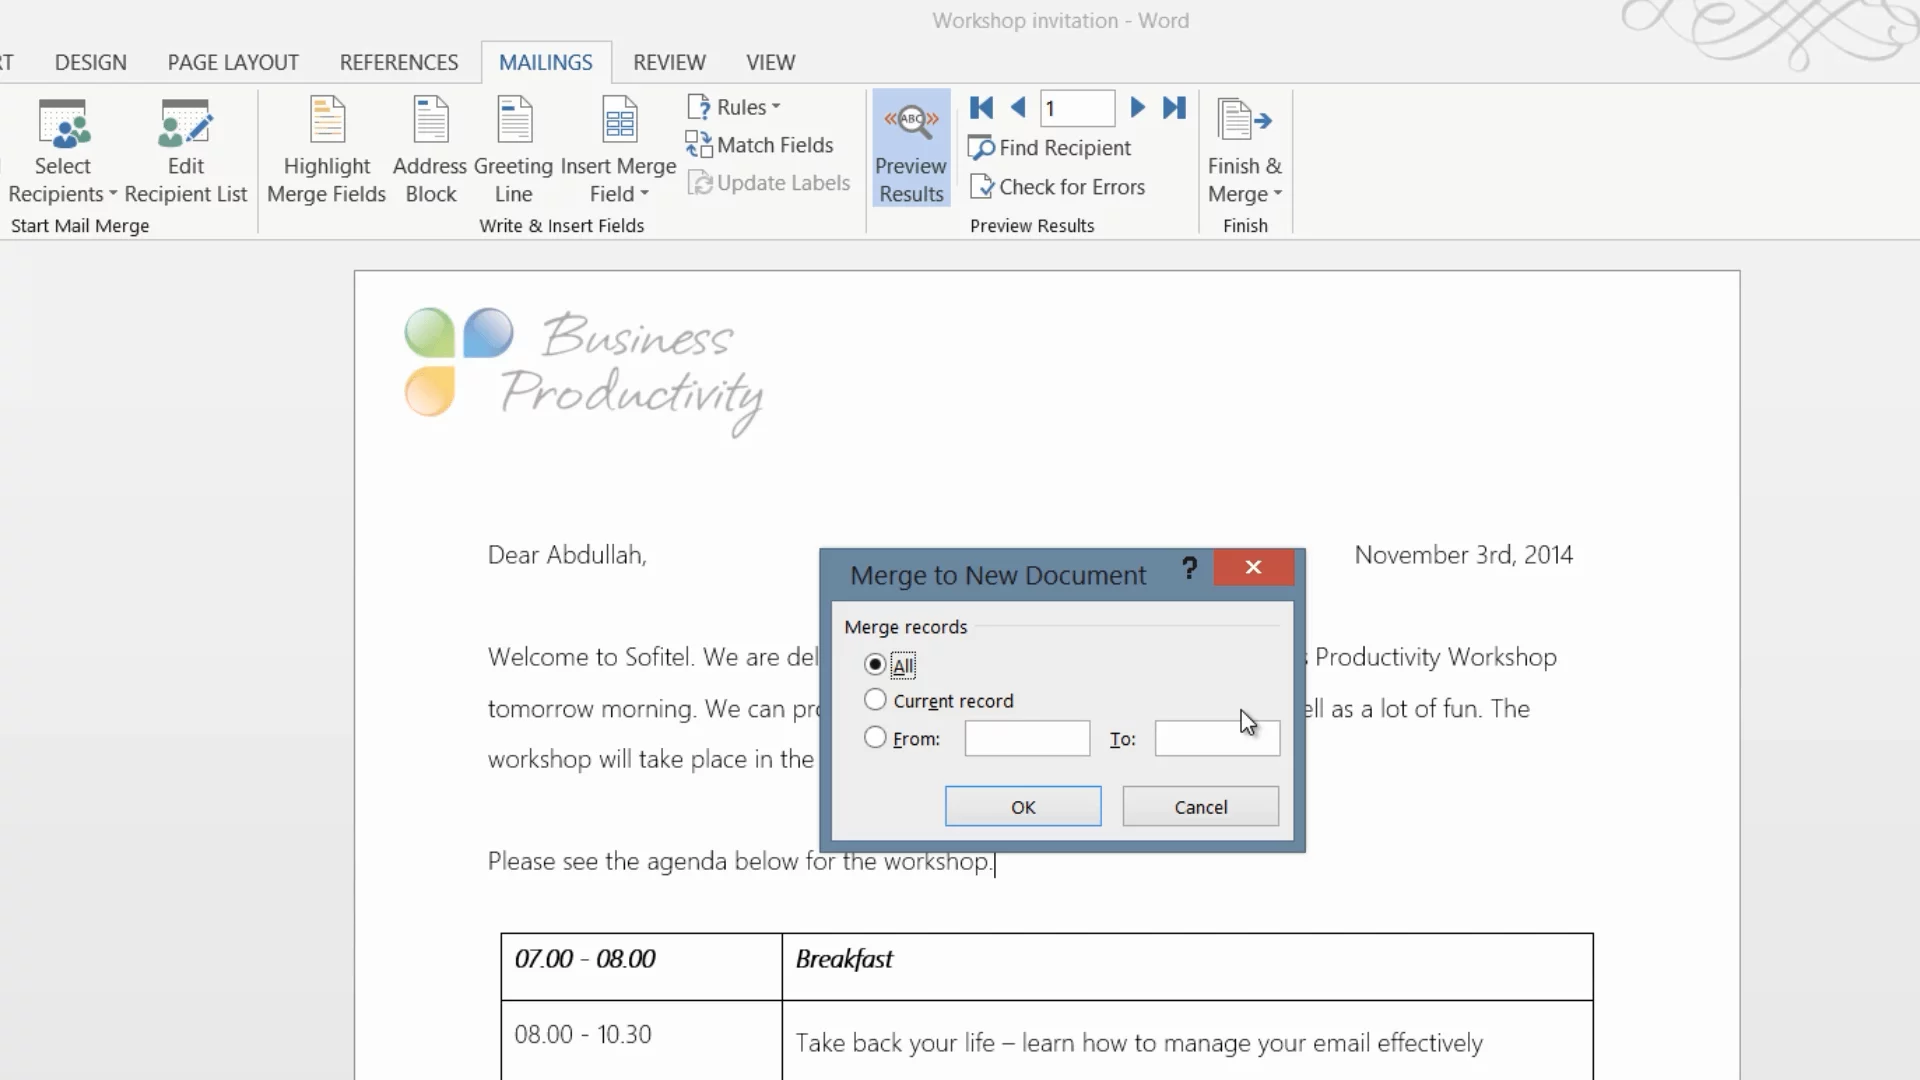
Task: Select the From radio button
Action: coord(875,738)
